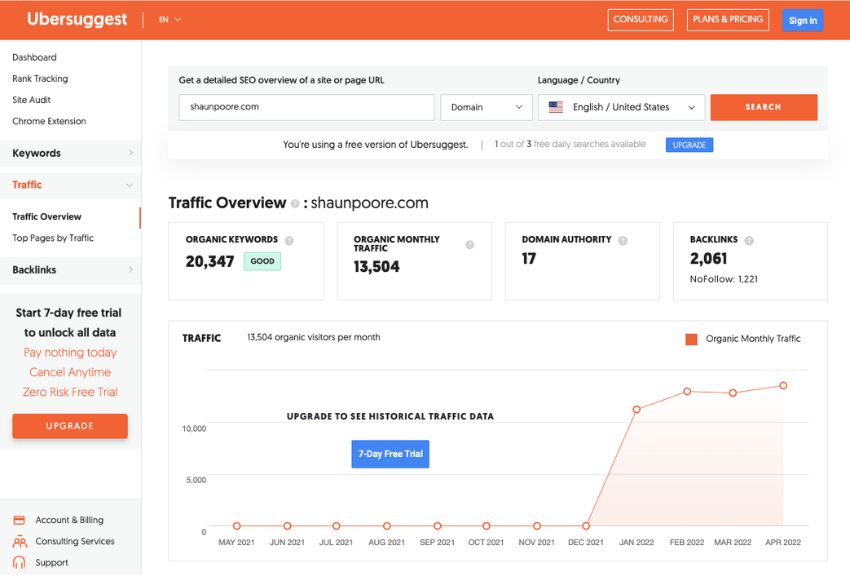This screenshot has height=575, width=850.
Task: Click the DEC 2021 data point
Action: pyautogui.click(x=585, y=526)
